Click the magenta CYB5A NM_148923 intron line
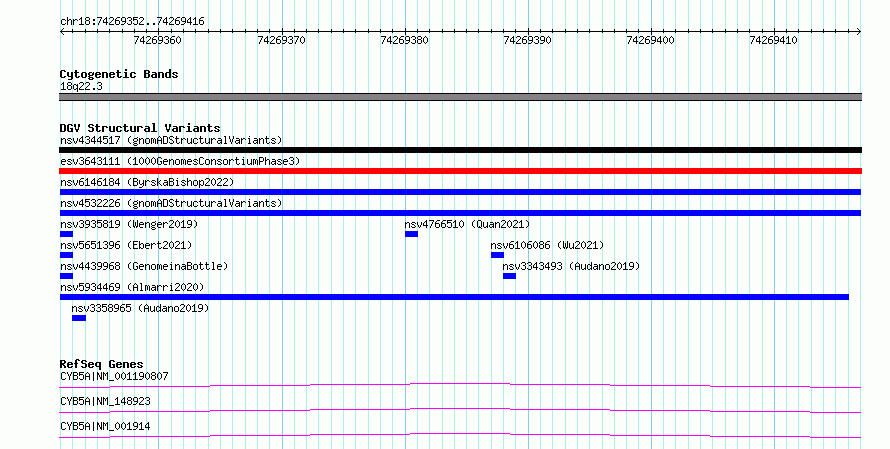The image size is (890, 449). (460, 410)
